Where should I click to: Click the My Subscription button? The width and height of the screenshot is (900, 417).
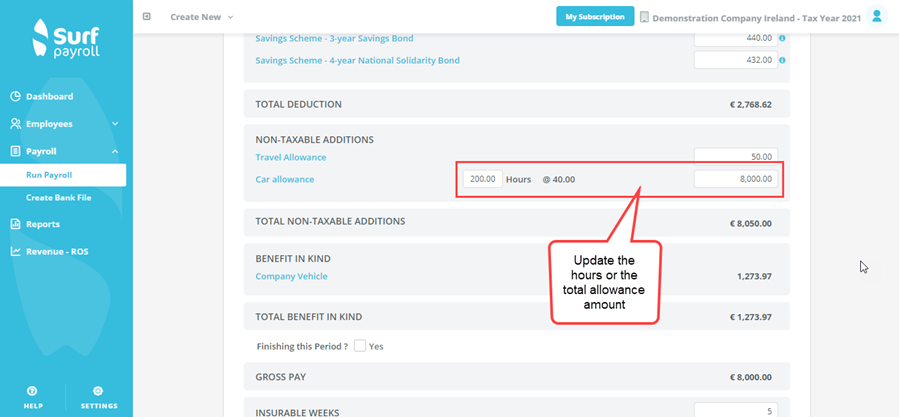pos(594,17)
